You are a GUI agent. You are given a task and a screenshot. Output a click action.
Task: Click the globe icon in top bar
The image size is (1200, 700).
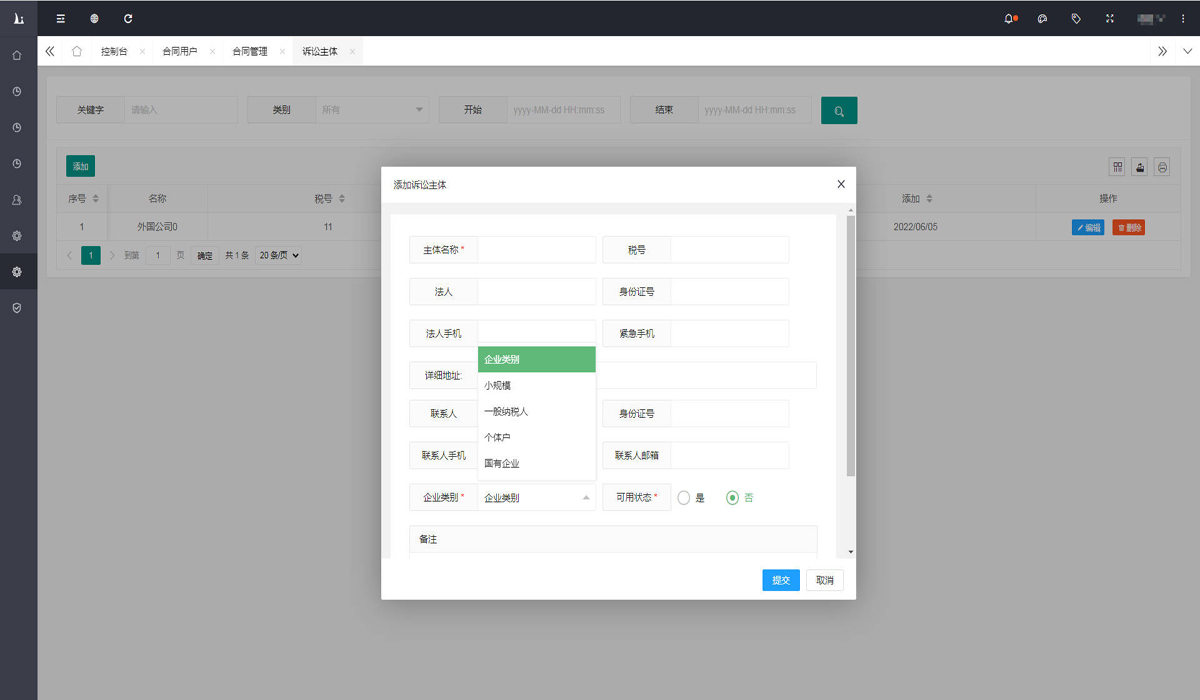point(94,18)
